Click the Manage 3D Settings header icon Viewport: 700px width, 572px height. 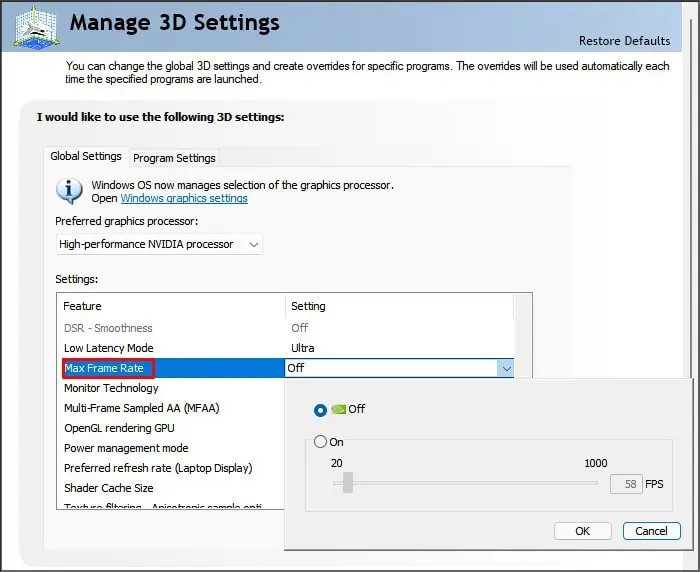click(x=36, y=29)
